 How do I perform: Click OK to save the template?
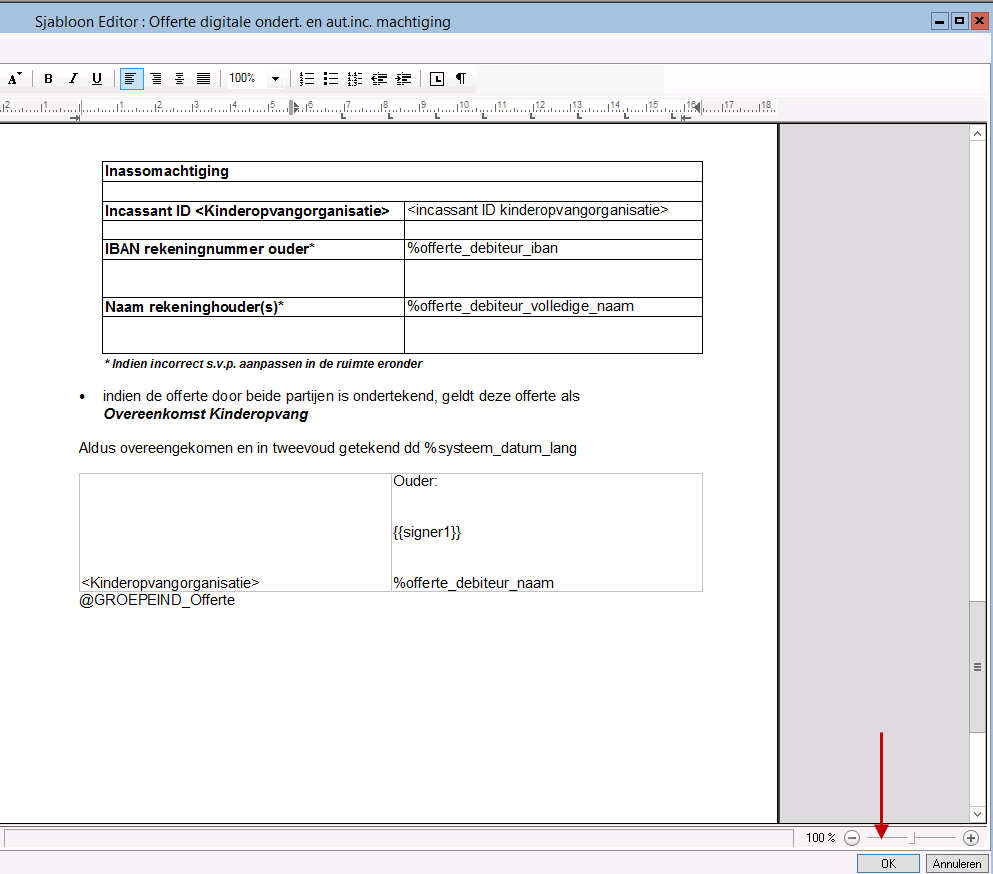[888, 864]
